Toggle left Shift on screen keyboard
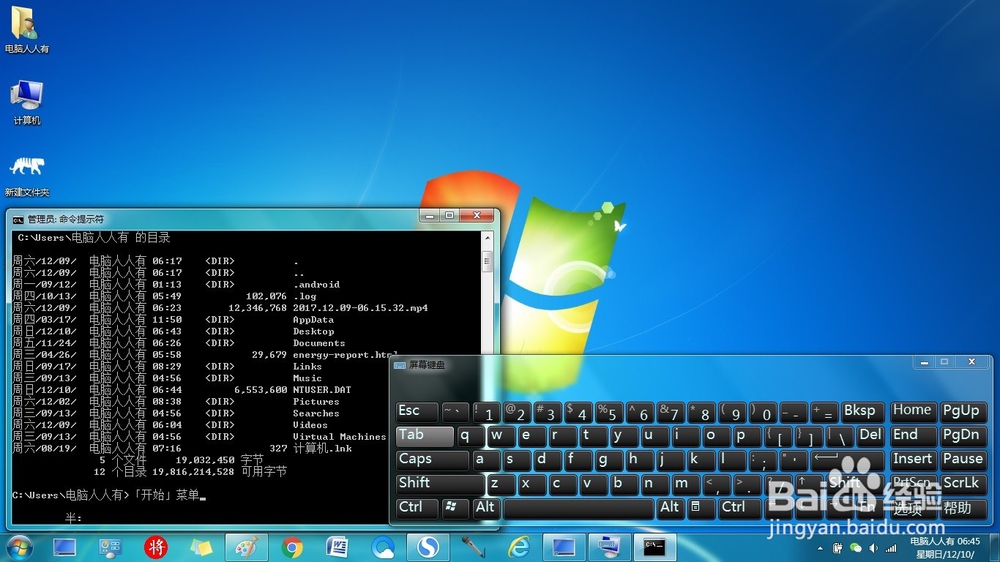The height and width of the screenshot is (562, 1000). (x=439, y=484)
